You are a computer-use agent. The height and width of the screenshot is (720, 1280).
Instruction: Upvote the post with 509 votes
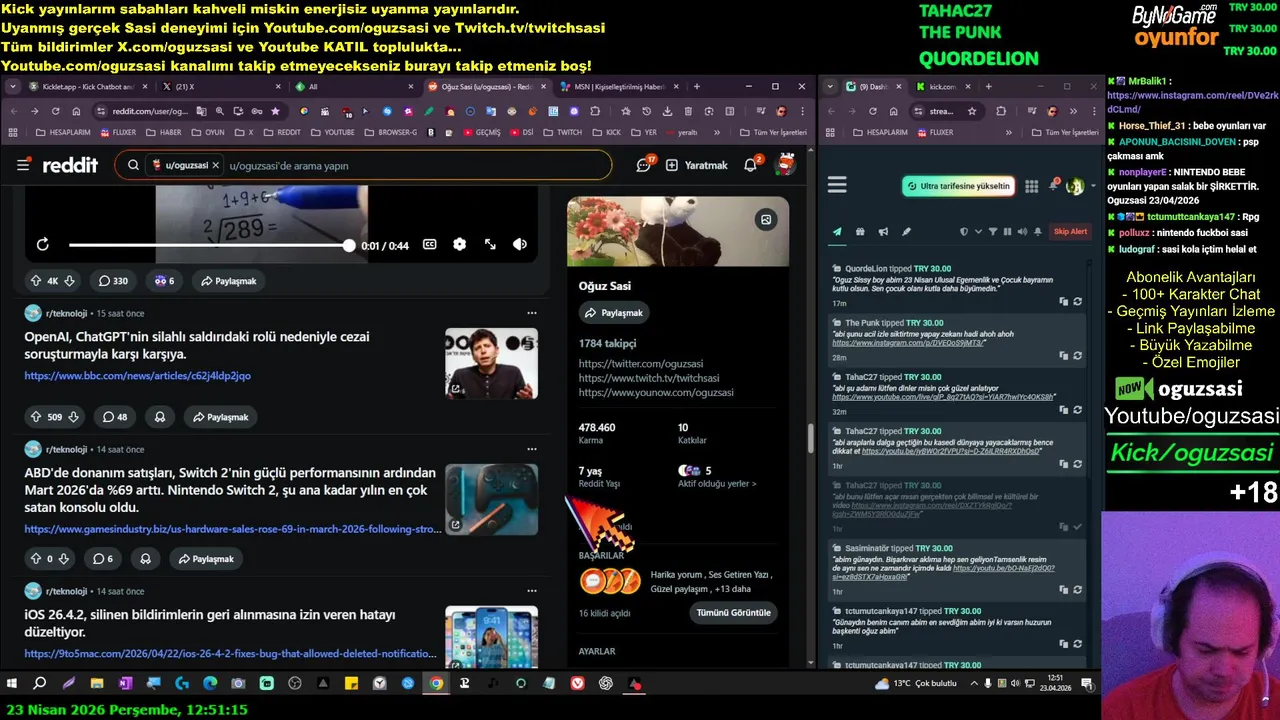[36, 417]
